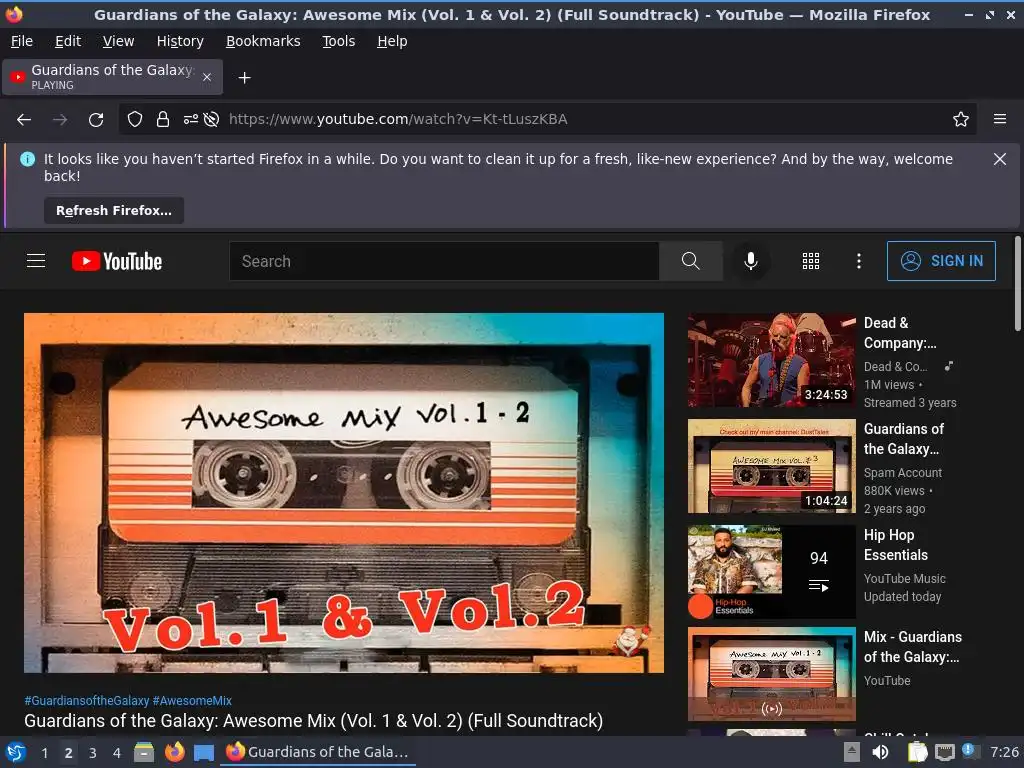1024x768 pixels.
Task: Switch to virtual desktop 4
Action: [116, 753]
